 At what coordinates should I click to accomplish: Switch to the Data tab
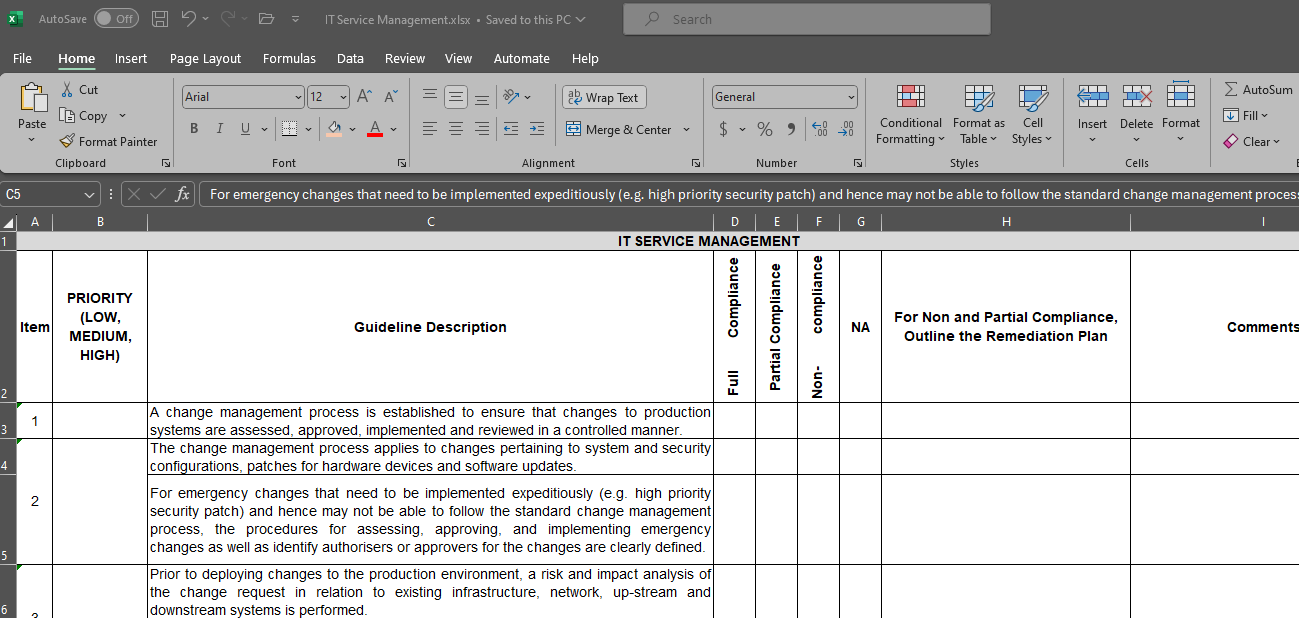point(350,58)
